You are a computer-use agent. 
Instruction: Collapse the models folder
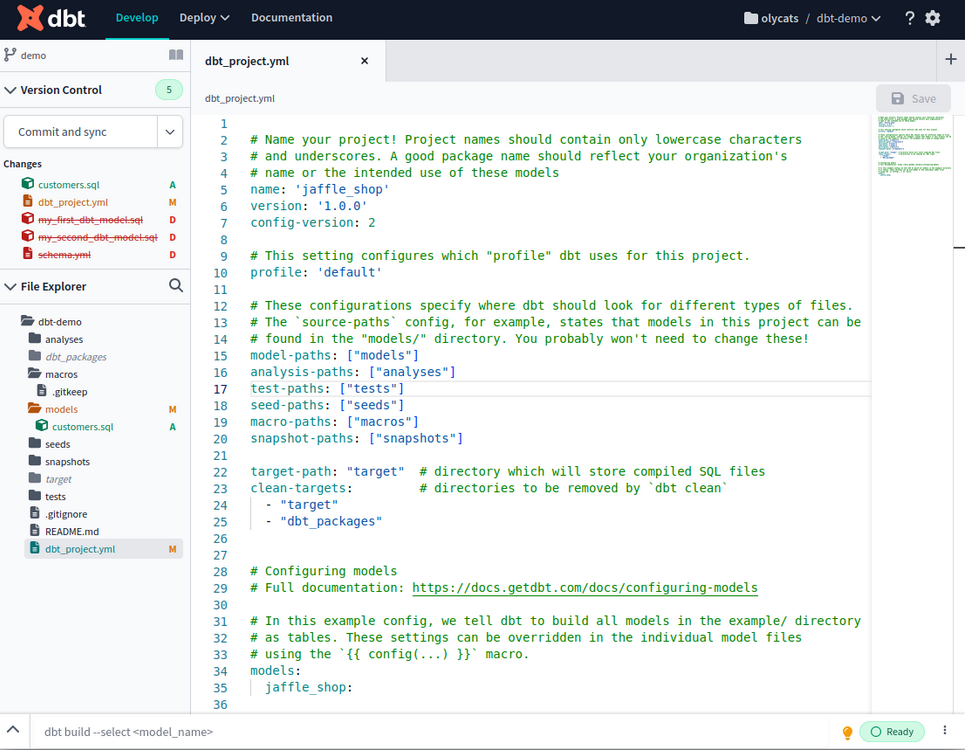click(34, 408)
